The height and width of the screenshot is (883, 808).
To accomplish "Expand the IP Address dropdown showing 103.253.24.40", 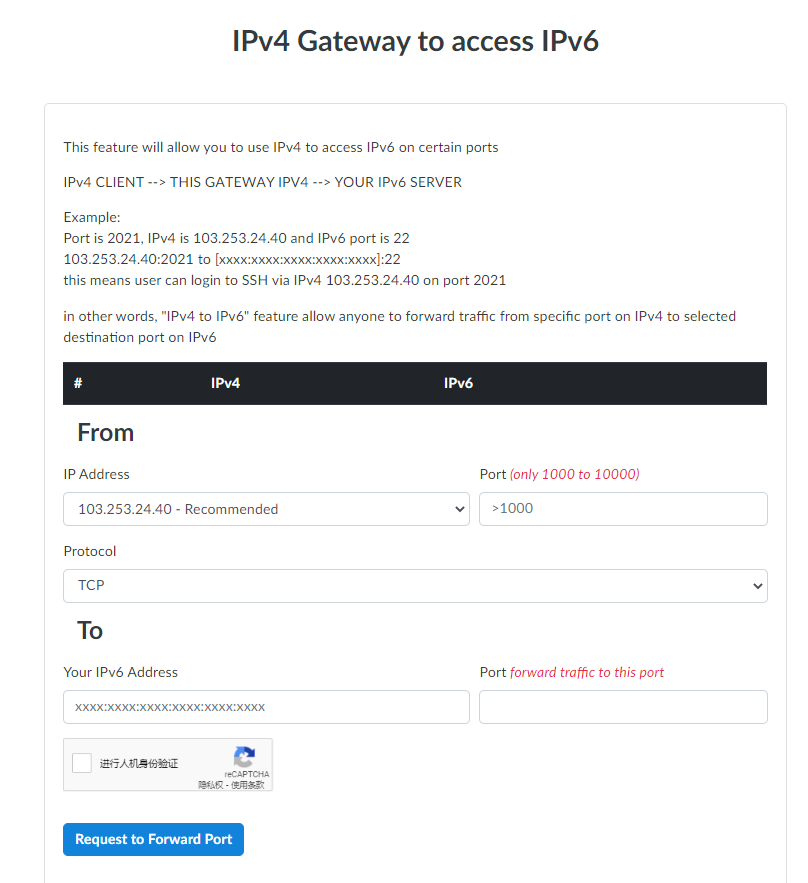I will click(266, 509).
